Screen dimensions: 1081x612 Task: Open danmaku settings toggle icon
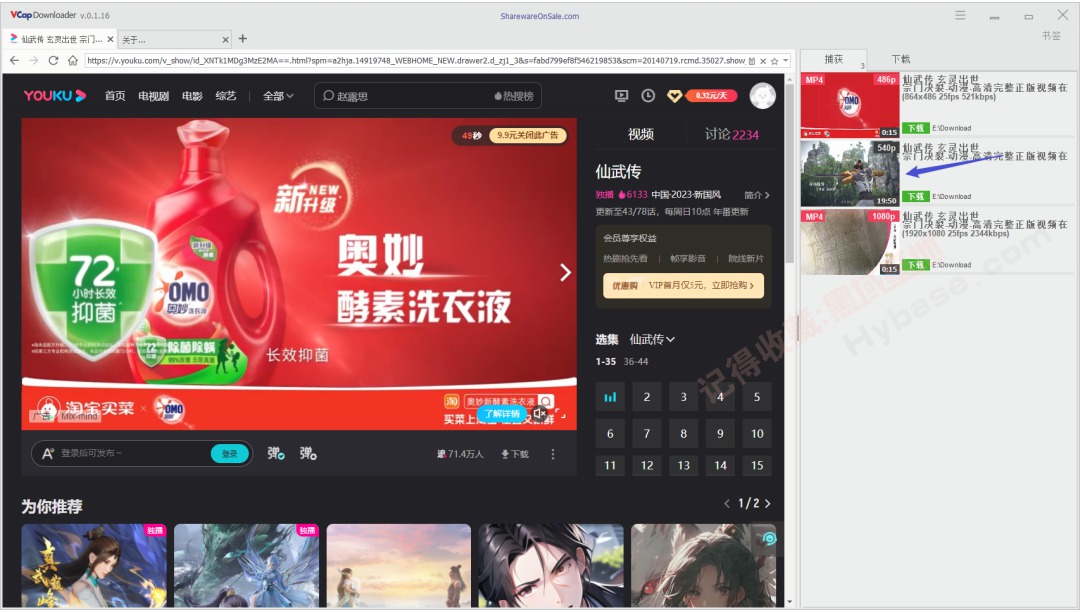pos(308,454)
